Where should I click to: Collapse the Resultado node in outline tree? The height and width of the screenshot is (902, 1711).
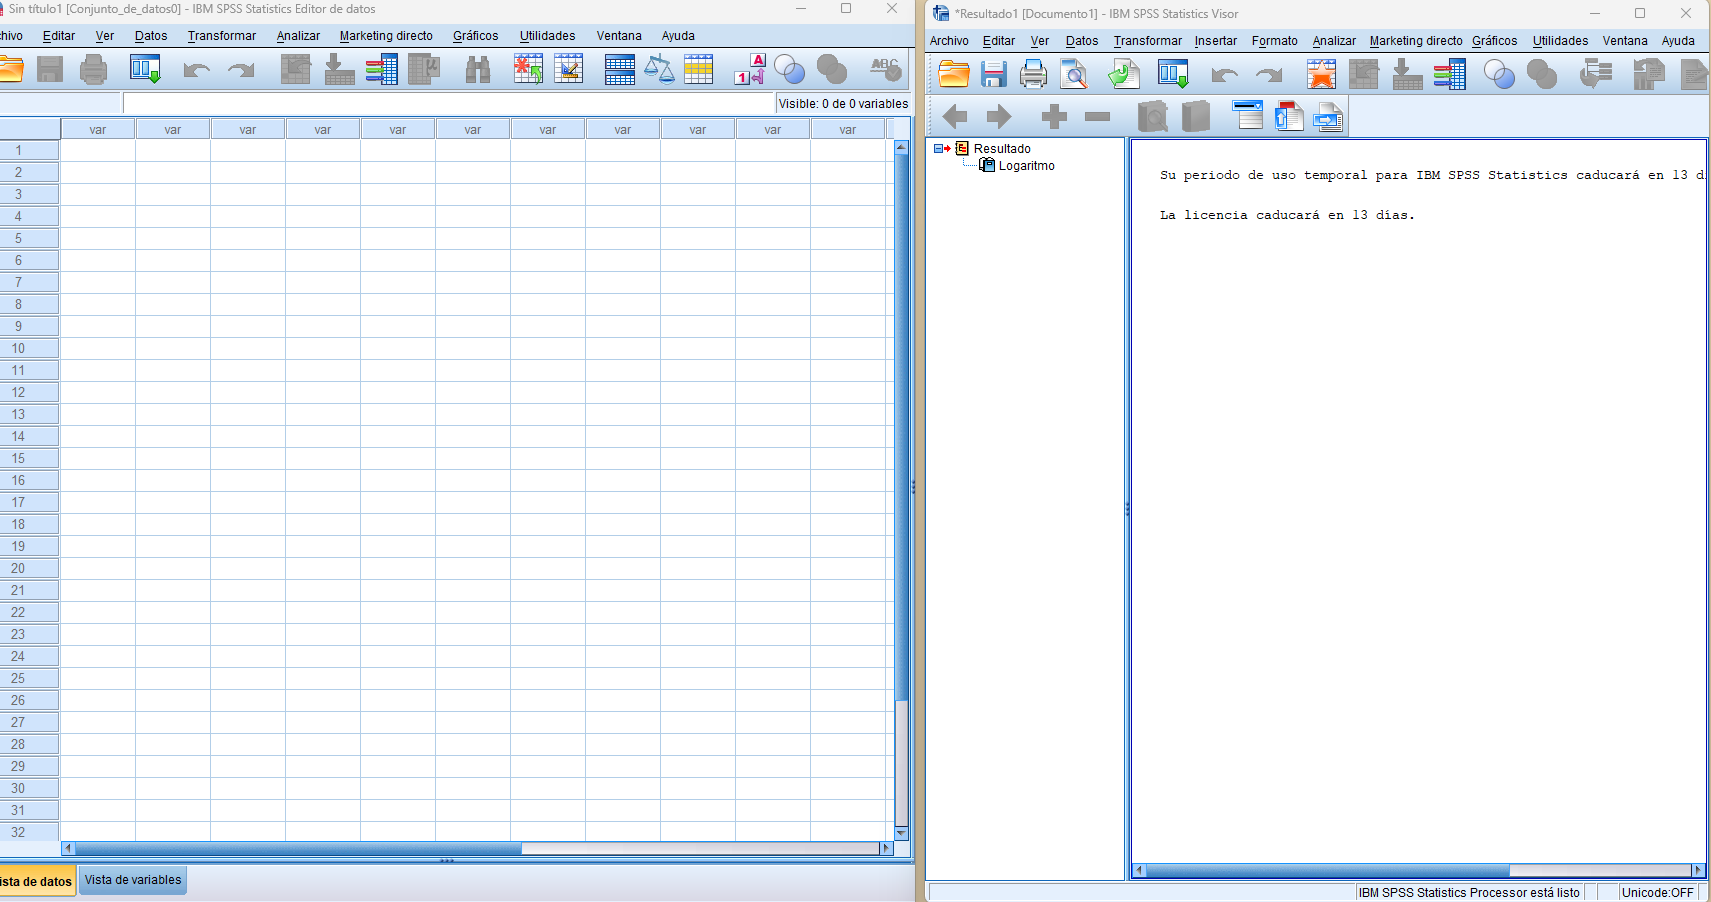click(939, 149)
